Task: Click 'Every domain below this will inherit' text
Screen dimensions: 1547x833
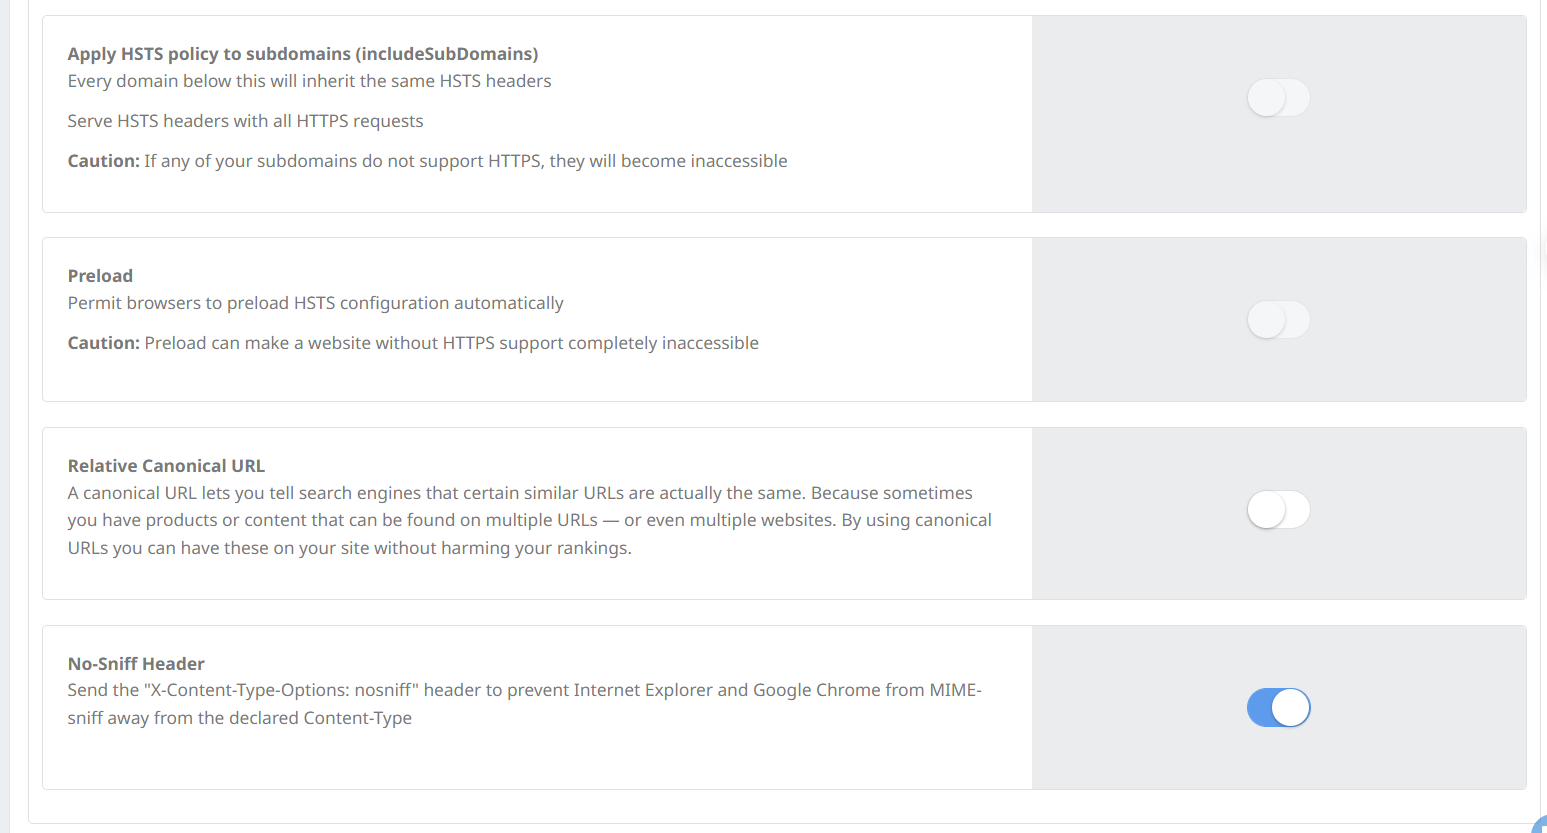Action: 309,81
